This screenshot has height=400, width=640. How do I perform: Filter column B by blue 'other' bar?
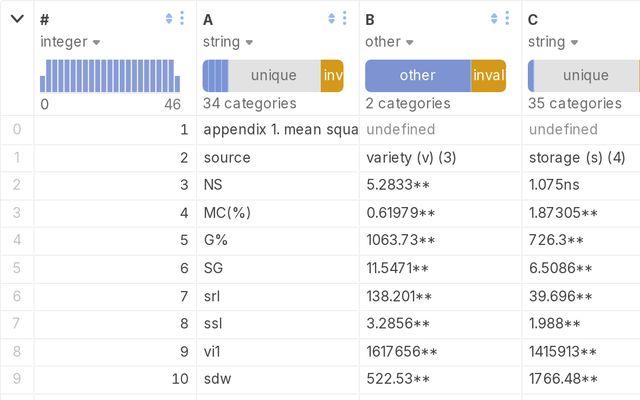click(x=417, y=76)
